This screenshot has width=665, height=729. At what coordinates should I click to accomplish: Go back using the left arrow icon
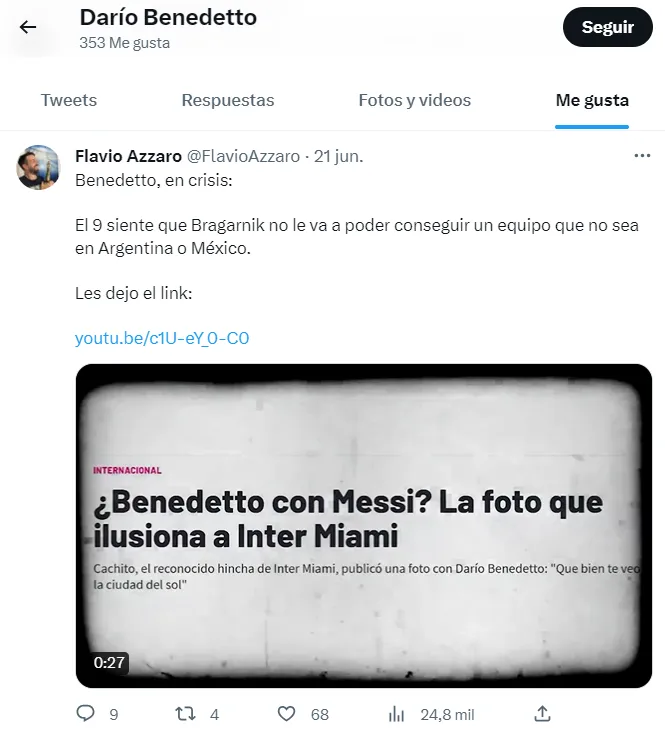click(x=28, y=27)
